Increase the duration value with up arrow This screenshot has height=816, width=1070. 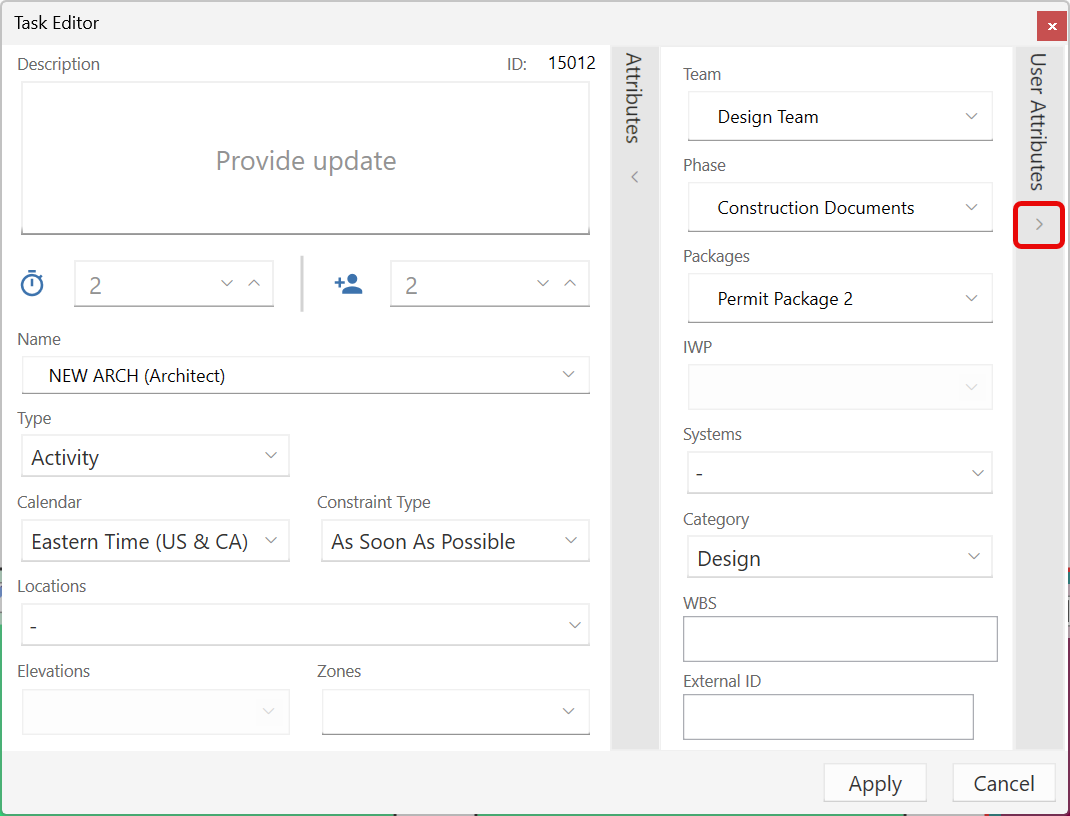(x=255, y=283)
